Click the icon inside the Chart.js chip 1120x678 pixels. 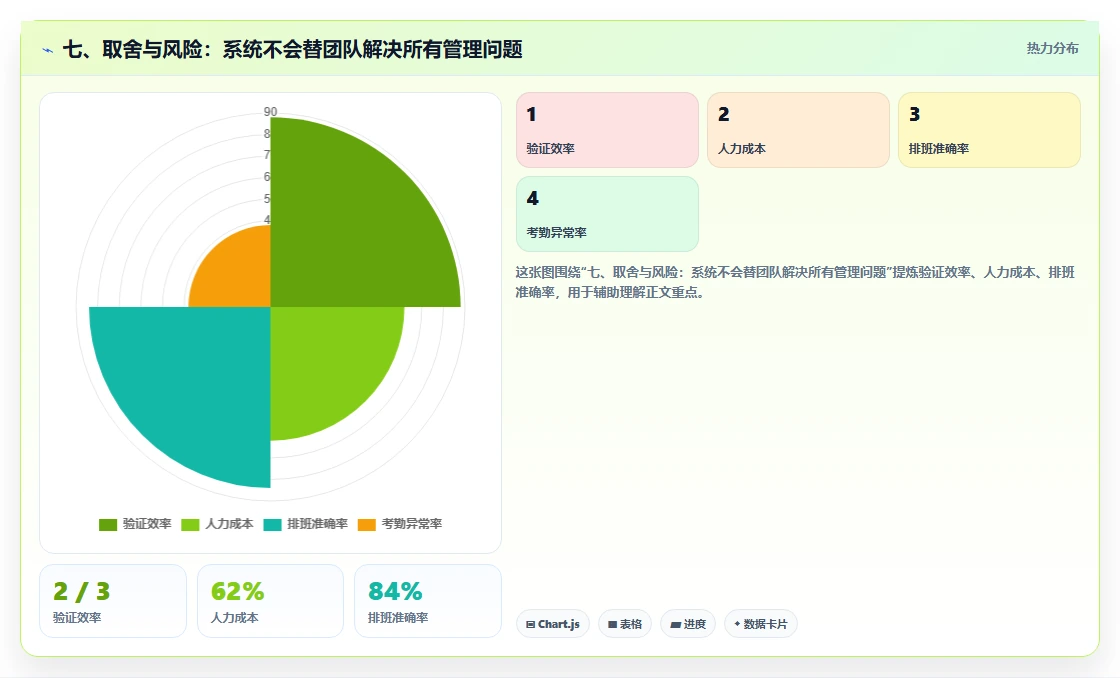[x=530, y=624]
